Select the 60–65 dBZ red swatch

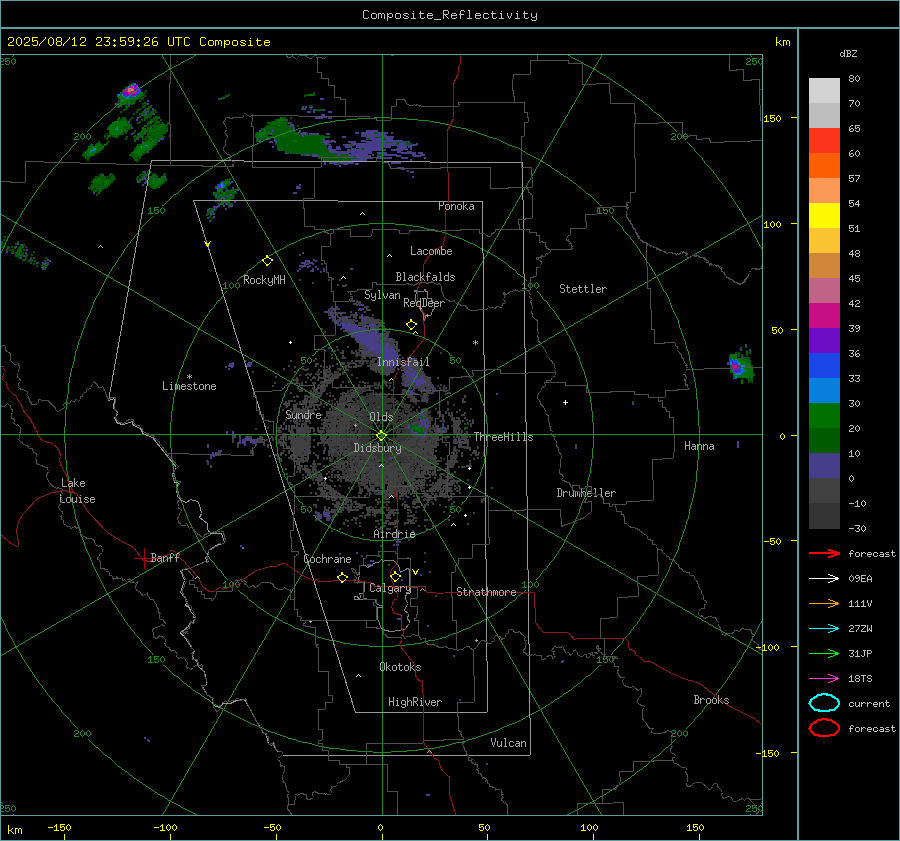[x=824, y=141]
